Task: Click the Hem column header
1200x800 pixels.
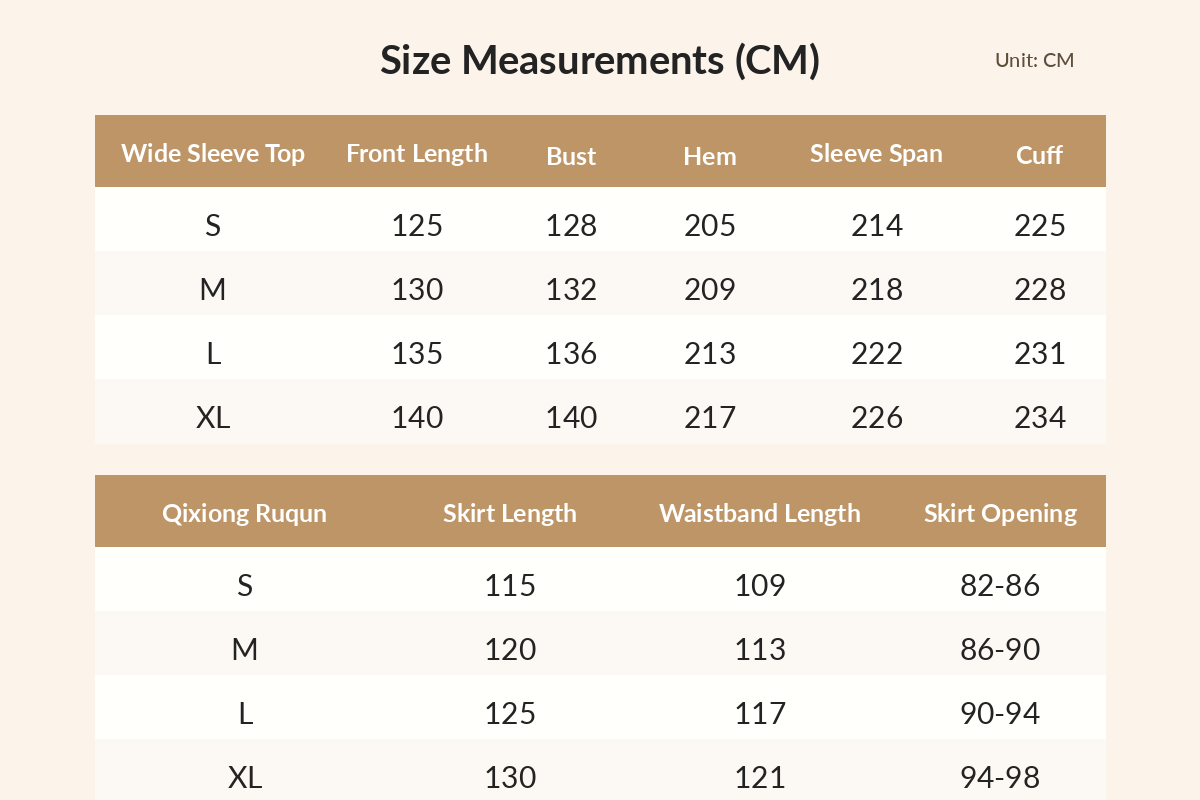Action: pyautogui.click(x=710, y=156)
